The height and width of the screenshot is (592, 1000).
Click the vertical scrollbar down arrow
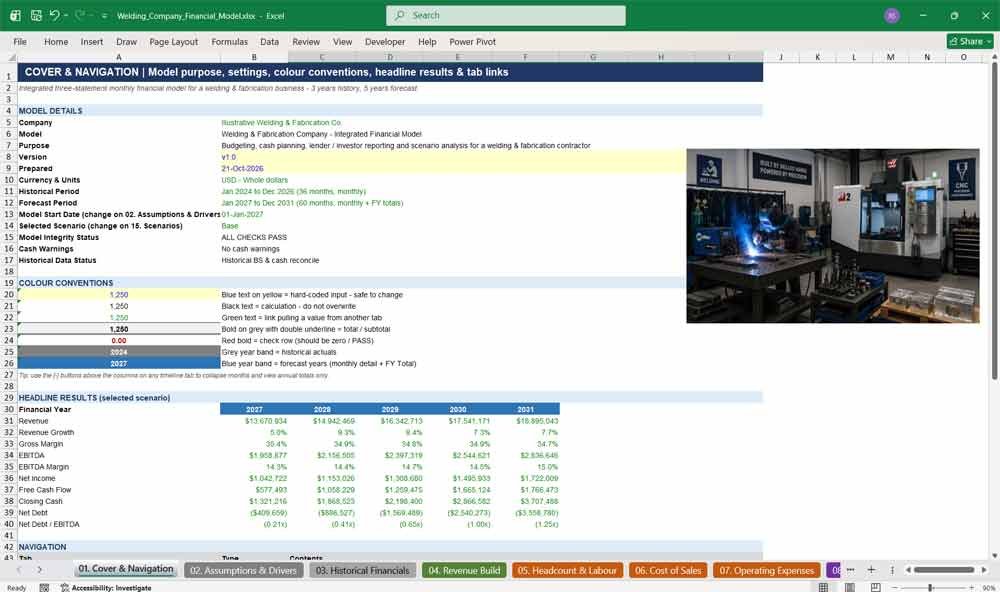tap(995, 556)
